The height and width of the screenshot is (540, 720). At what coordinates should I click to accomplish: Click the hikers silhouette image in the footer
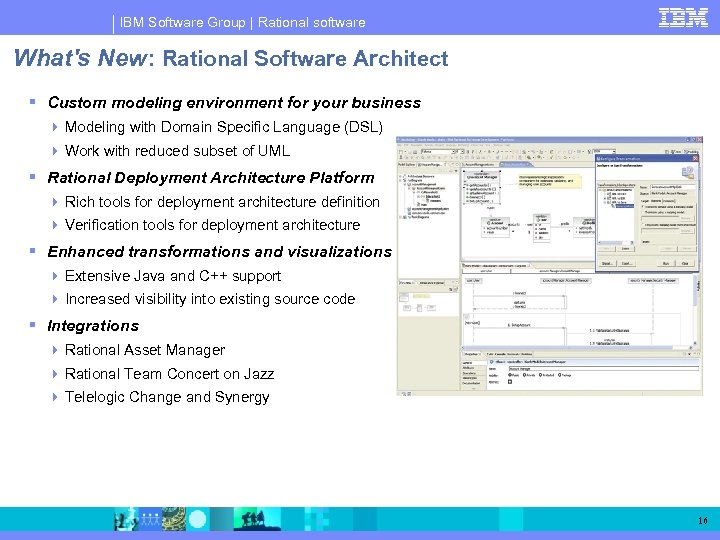pos(257,519)
